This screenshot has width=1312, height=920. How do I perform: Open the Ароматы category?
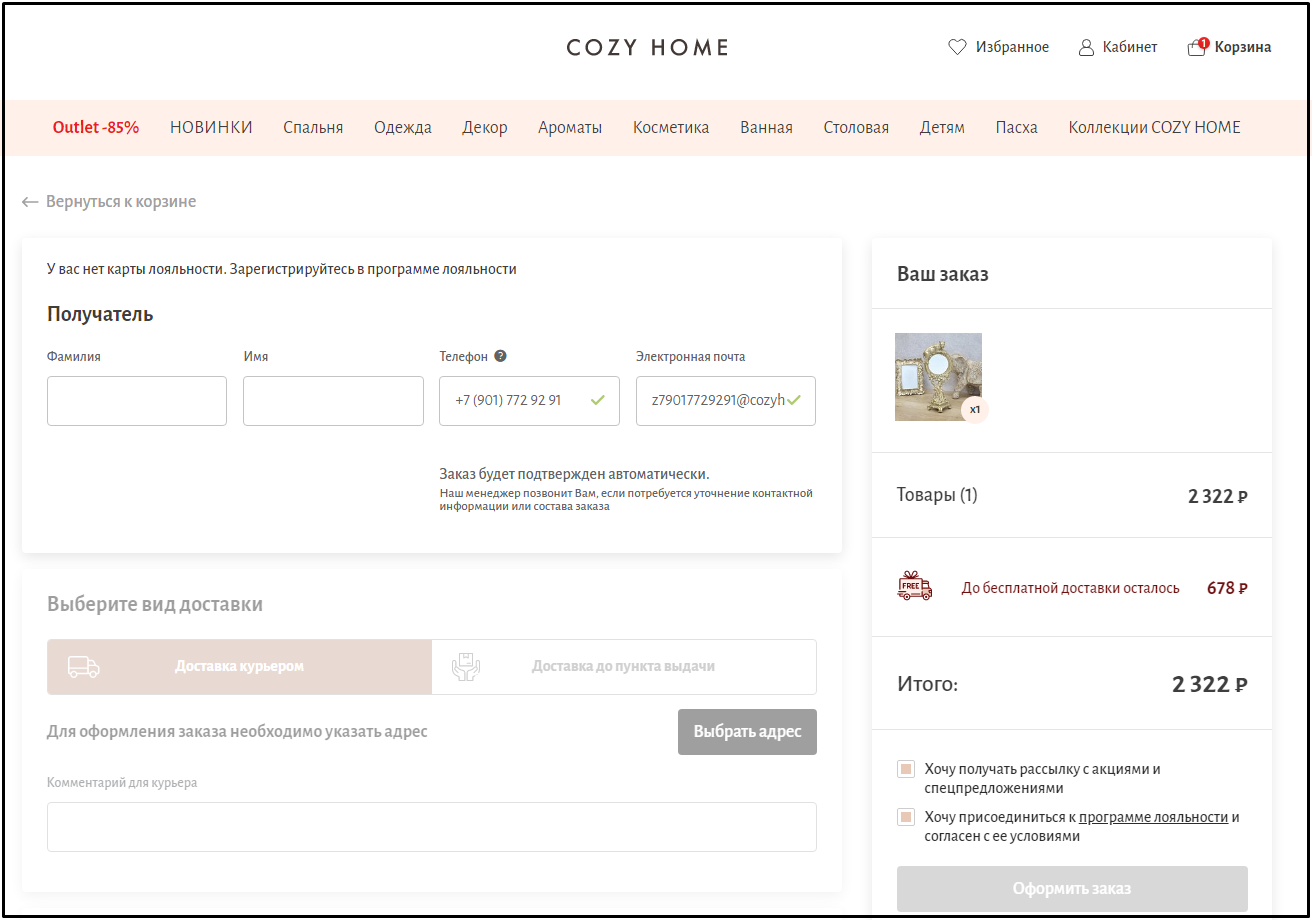[570, 127]
